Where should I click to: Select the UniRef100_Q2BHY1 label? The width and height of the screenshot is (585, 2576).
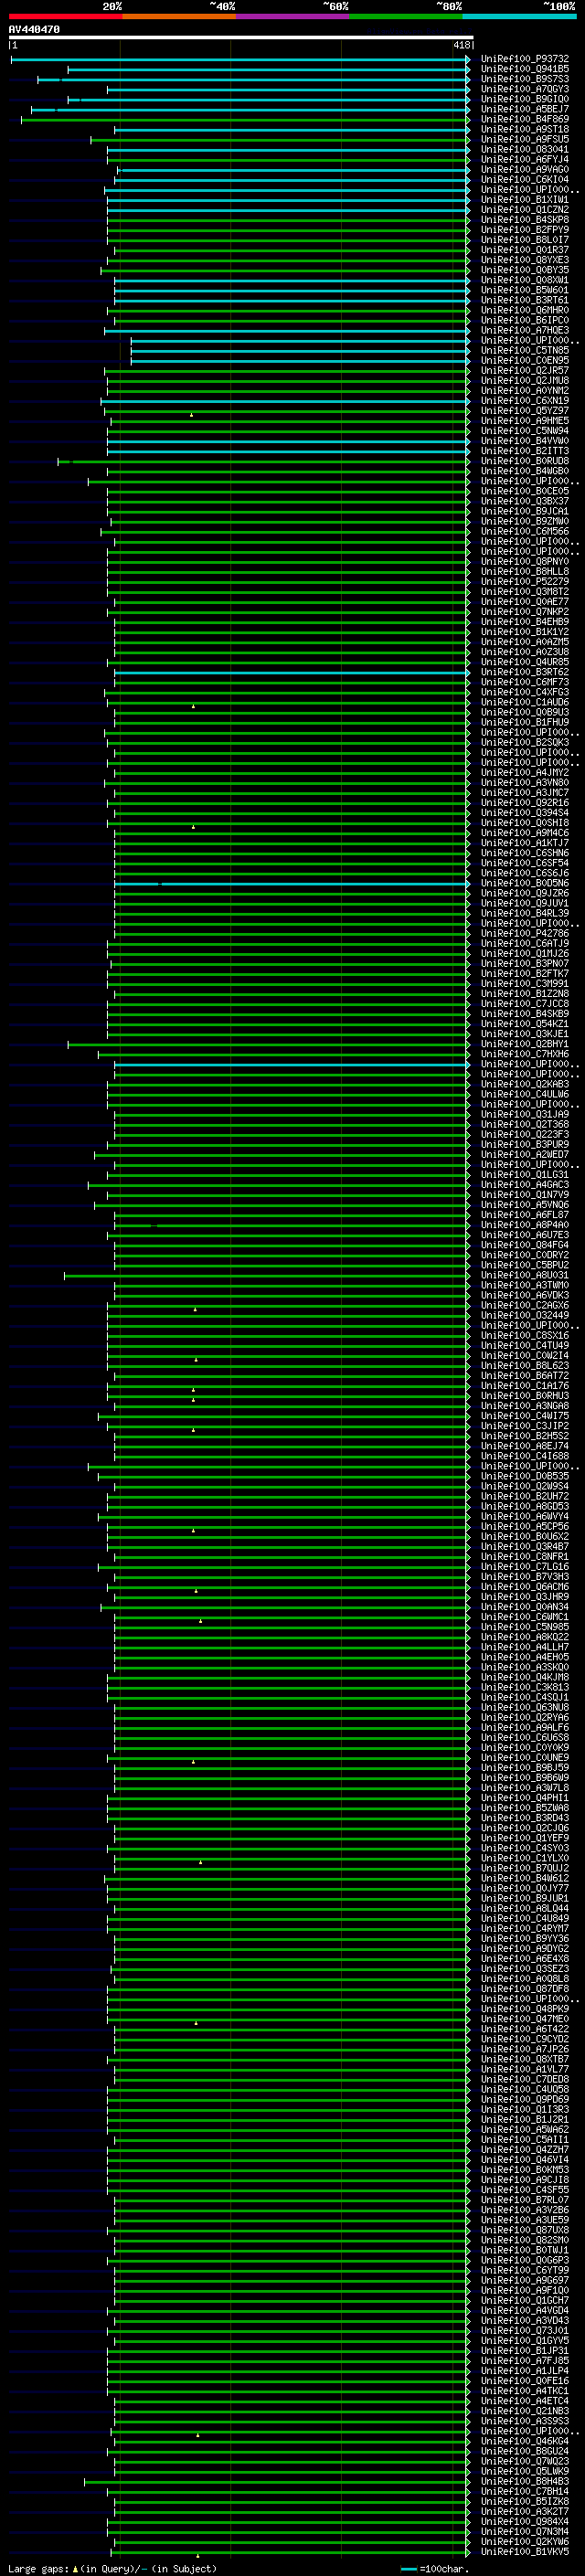pos(525,1044)
